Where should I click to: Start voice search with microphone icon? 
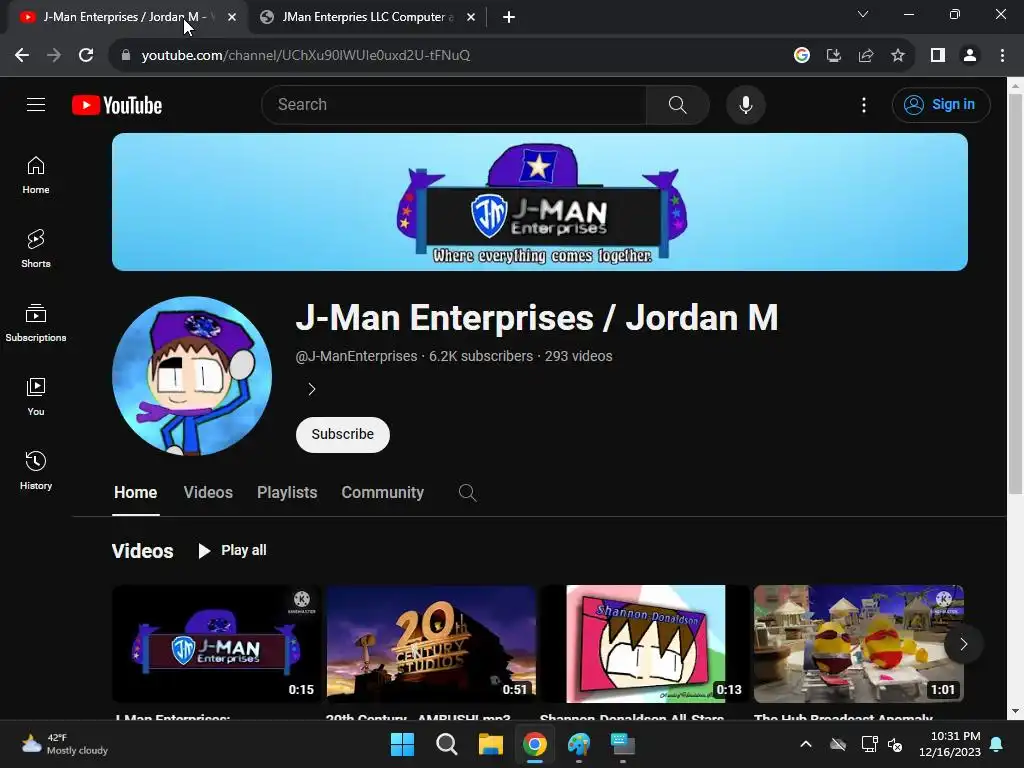tap(745, 104)
